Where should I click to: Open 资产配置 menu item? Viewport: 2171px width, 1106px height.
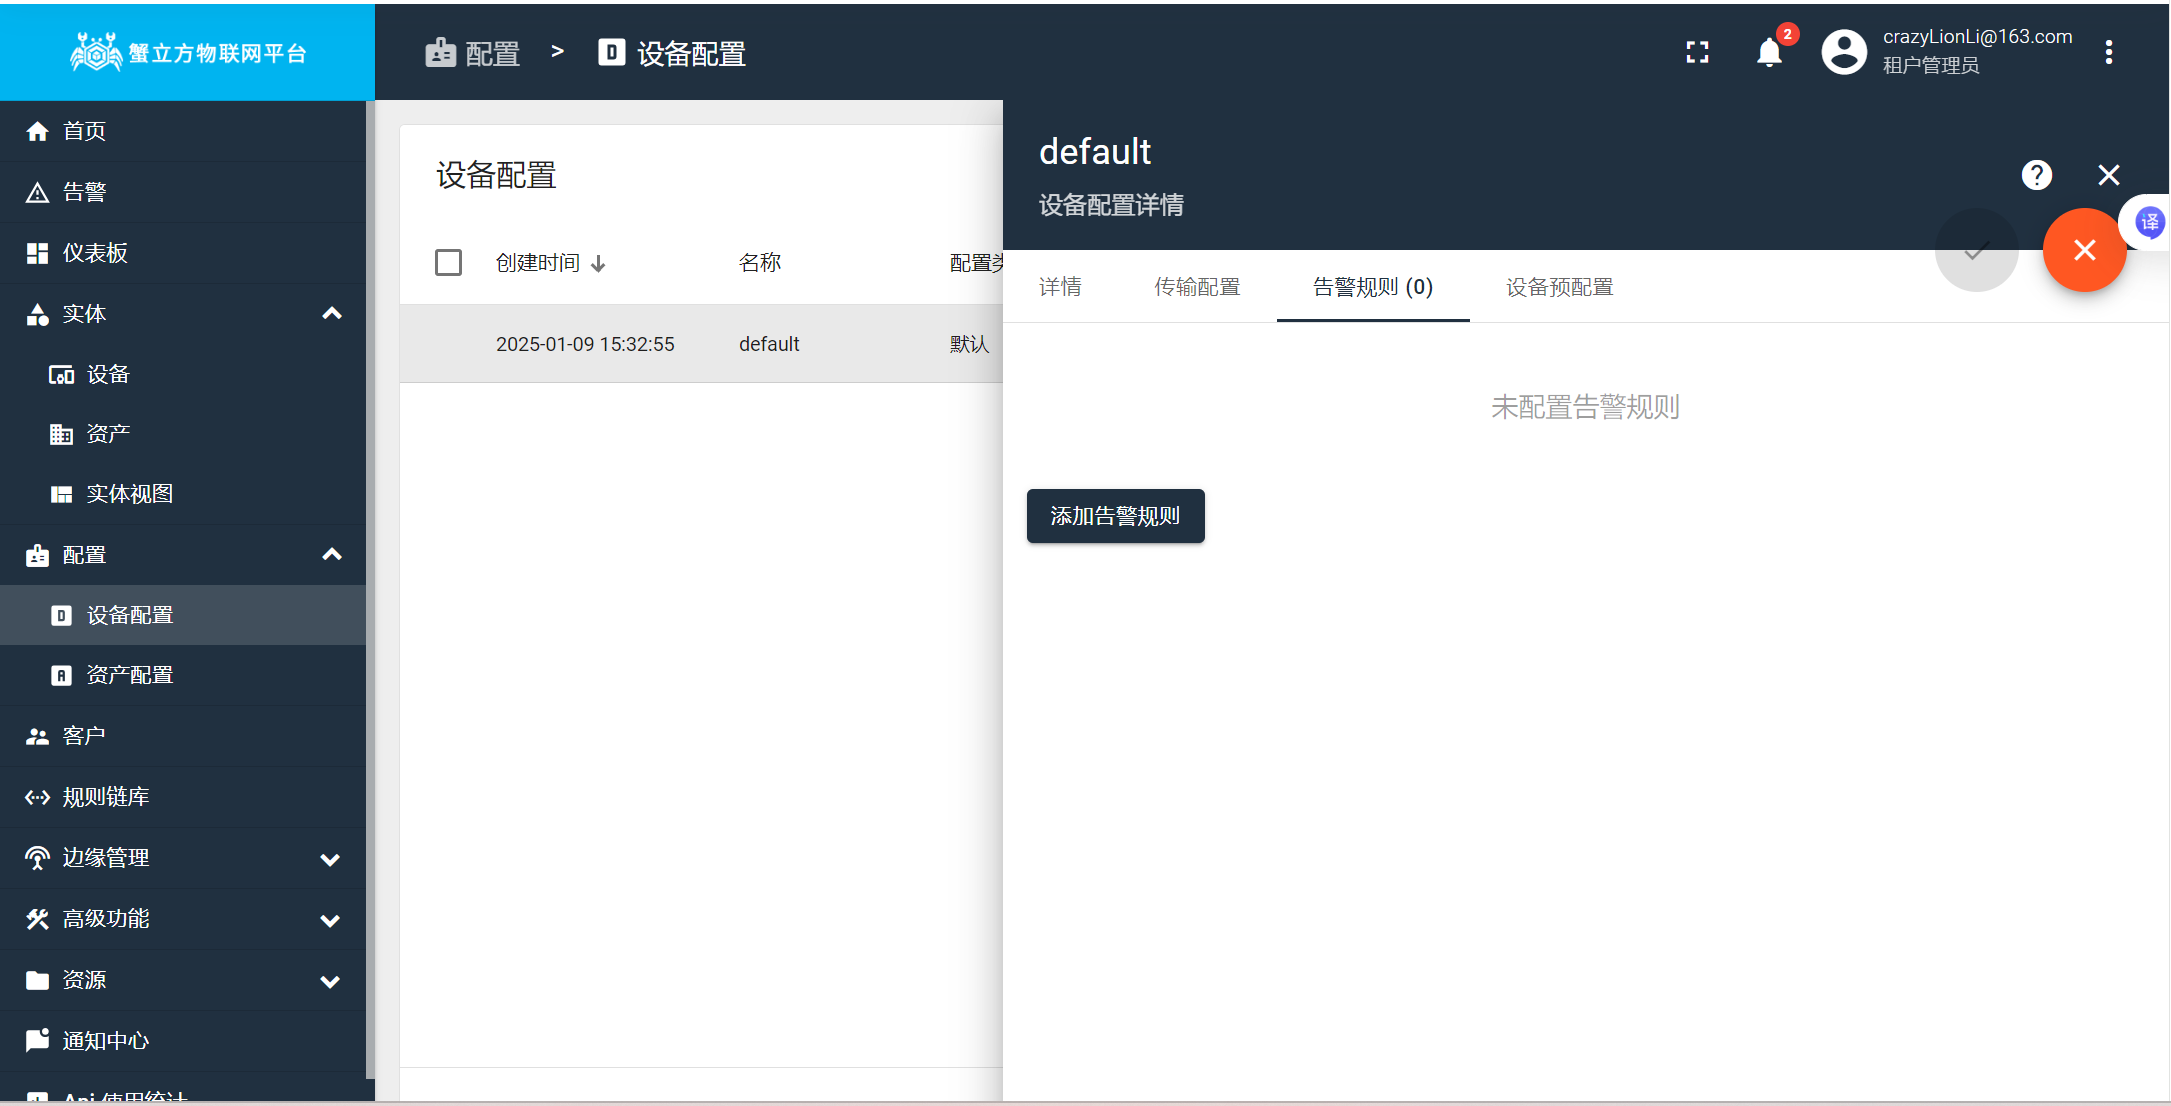tap(183, 675)
